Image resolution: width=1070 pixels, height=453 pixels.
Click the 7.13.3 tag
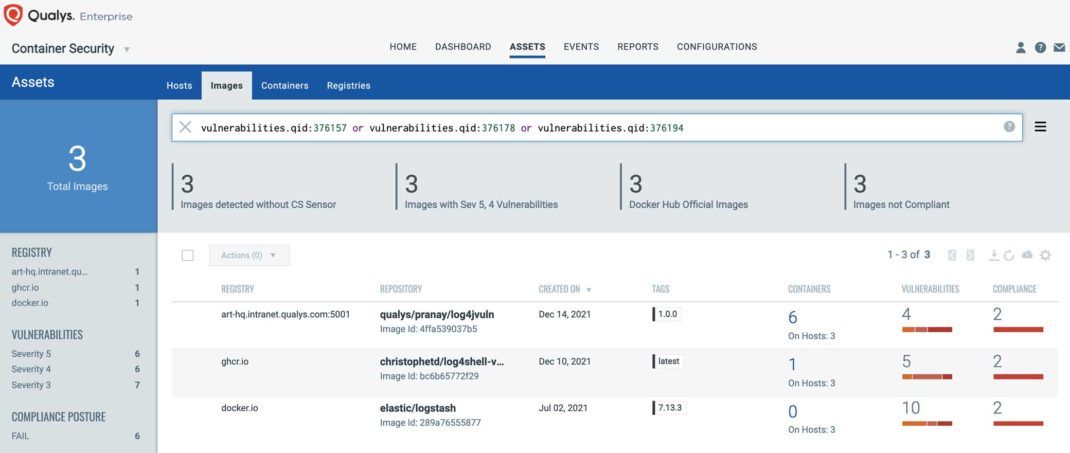[669, 408]
